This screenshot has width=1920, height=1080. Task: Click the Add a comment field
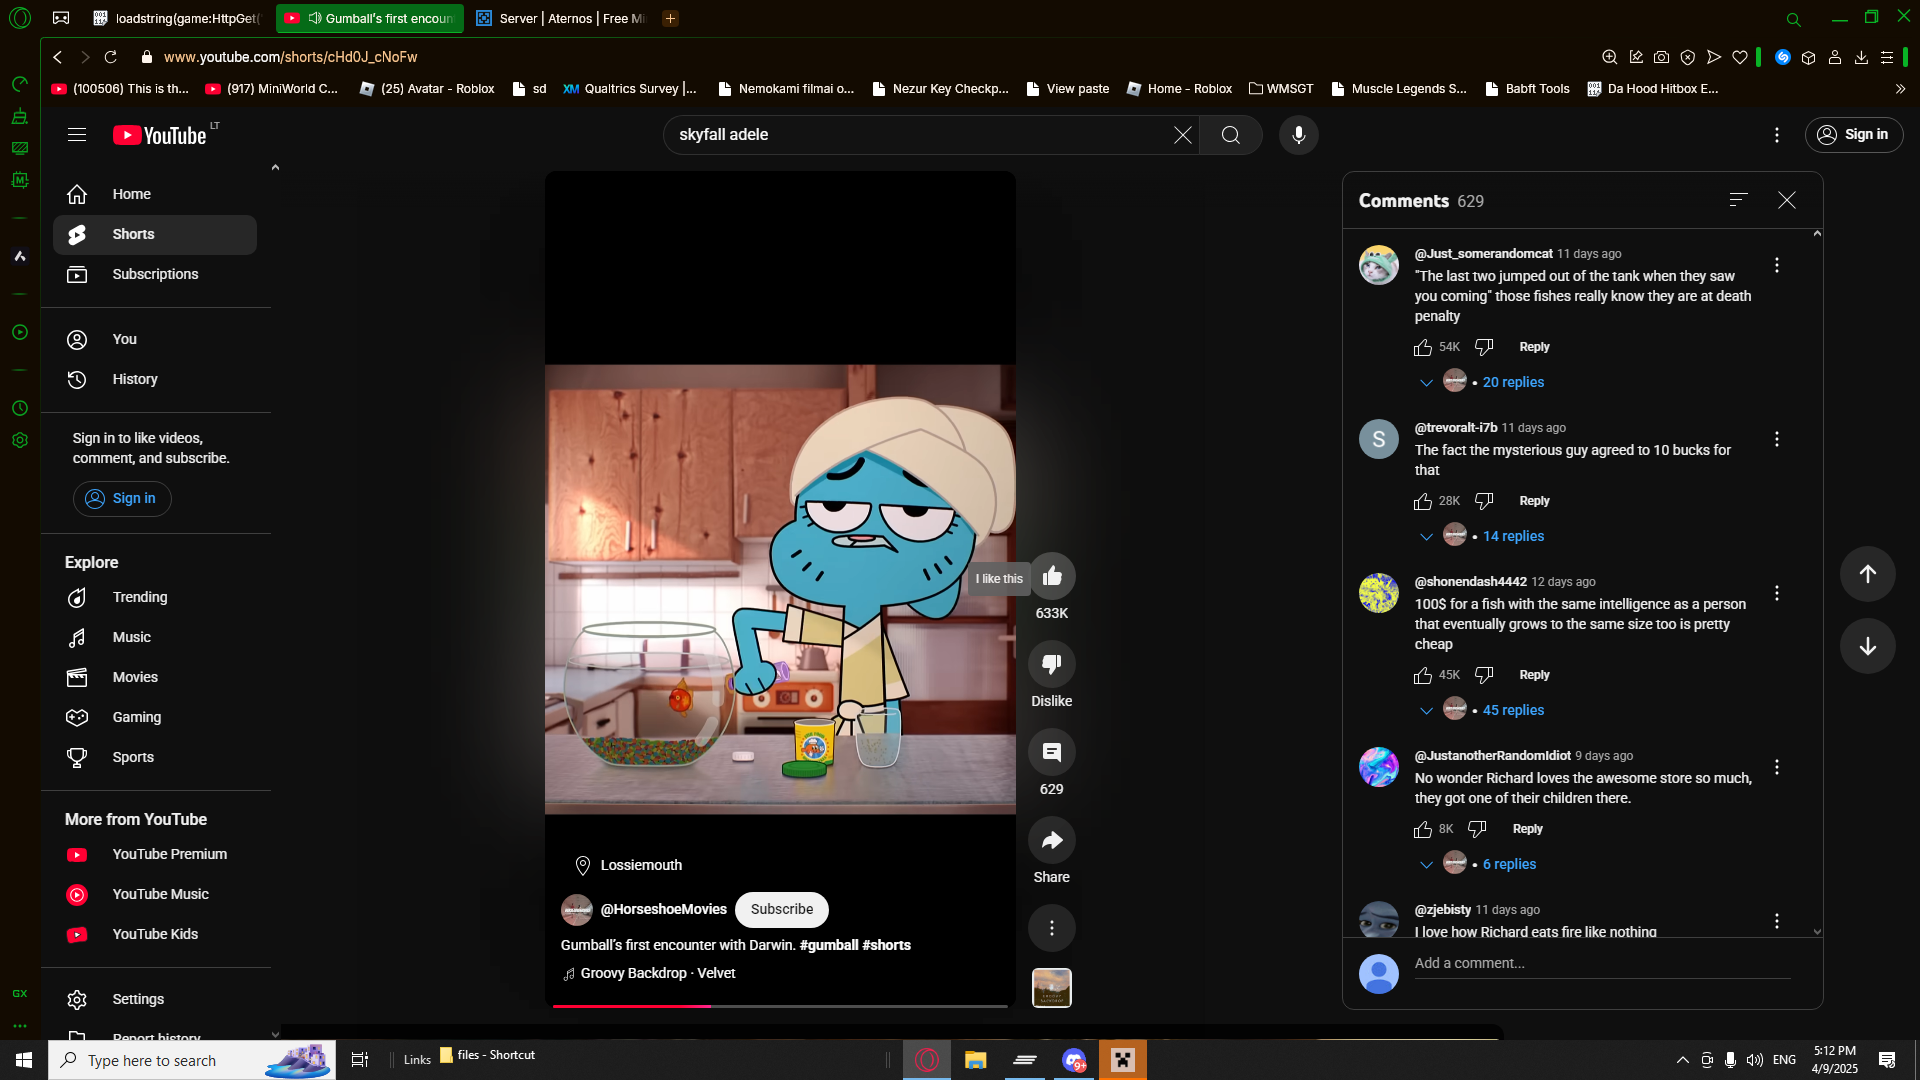1602,964
